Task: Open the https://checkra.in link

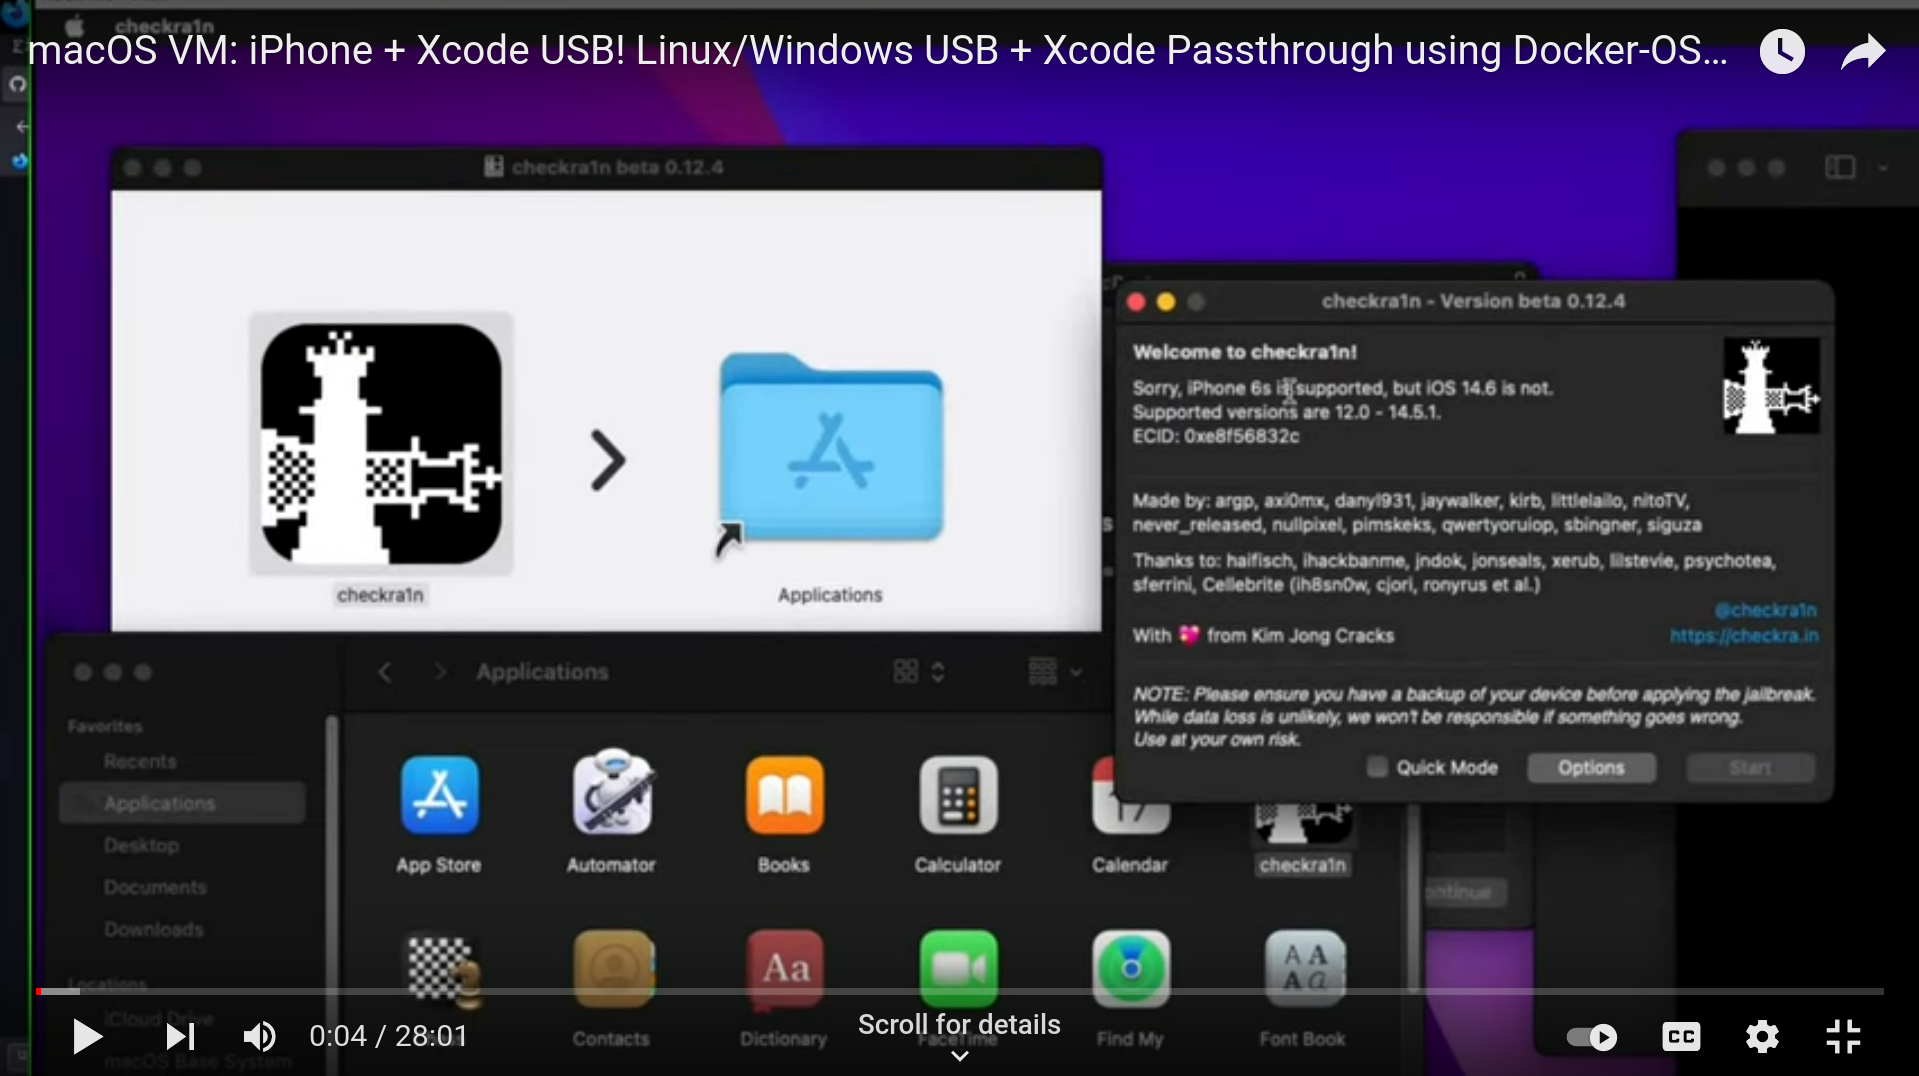Action: tap(1744, 636)
